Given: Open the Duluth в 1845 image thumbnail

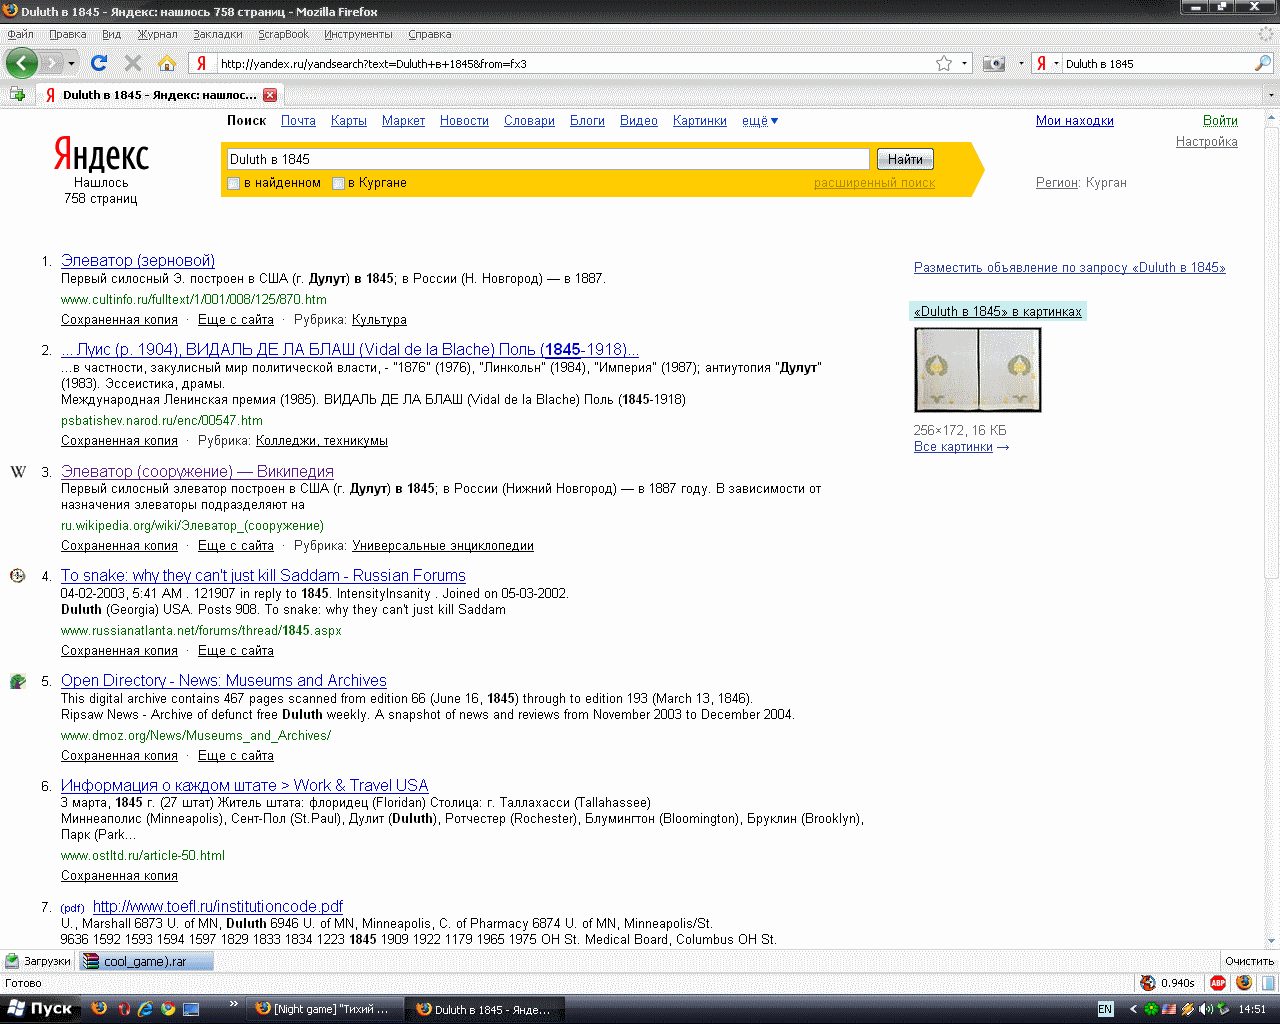Looking at the screenshot, I should coord(978,369).
